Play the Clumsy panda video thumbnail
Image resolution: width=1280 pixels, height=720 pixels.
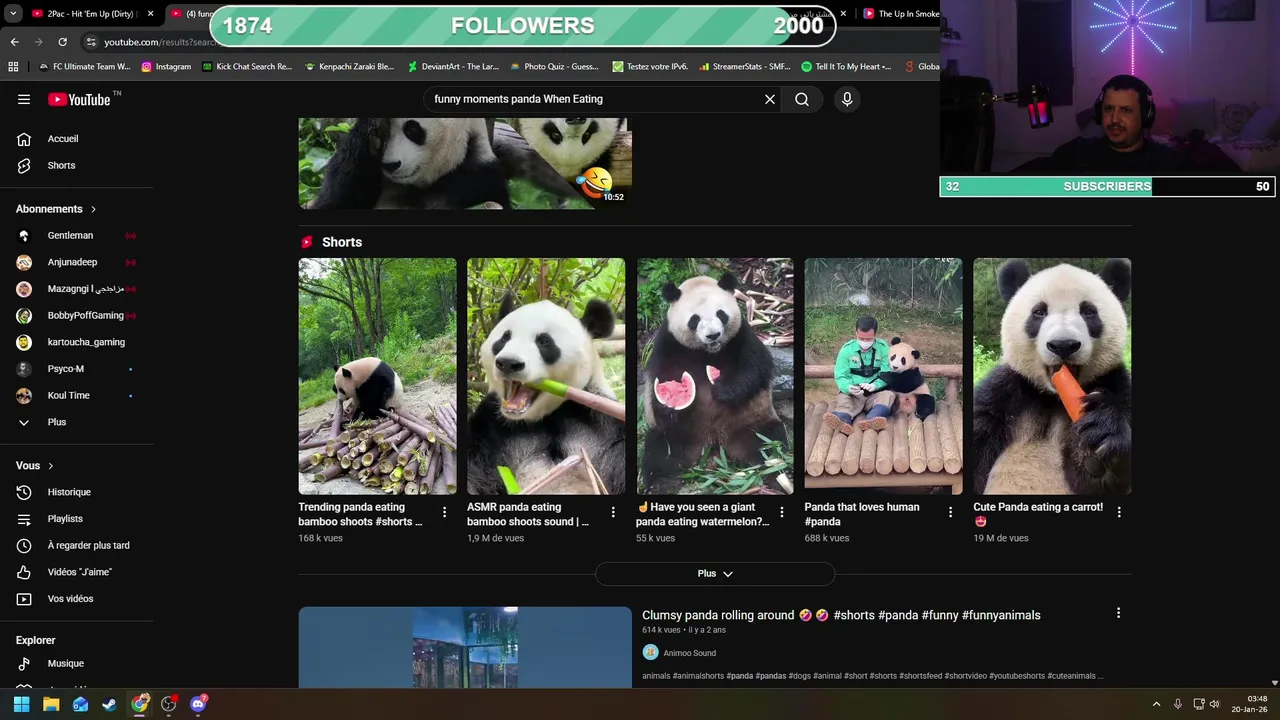465,647
